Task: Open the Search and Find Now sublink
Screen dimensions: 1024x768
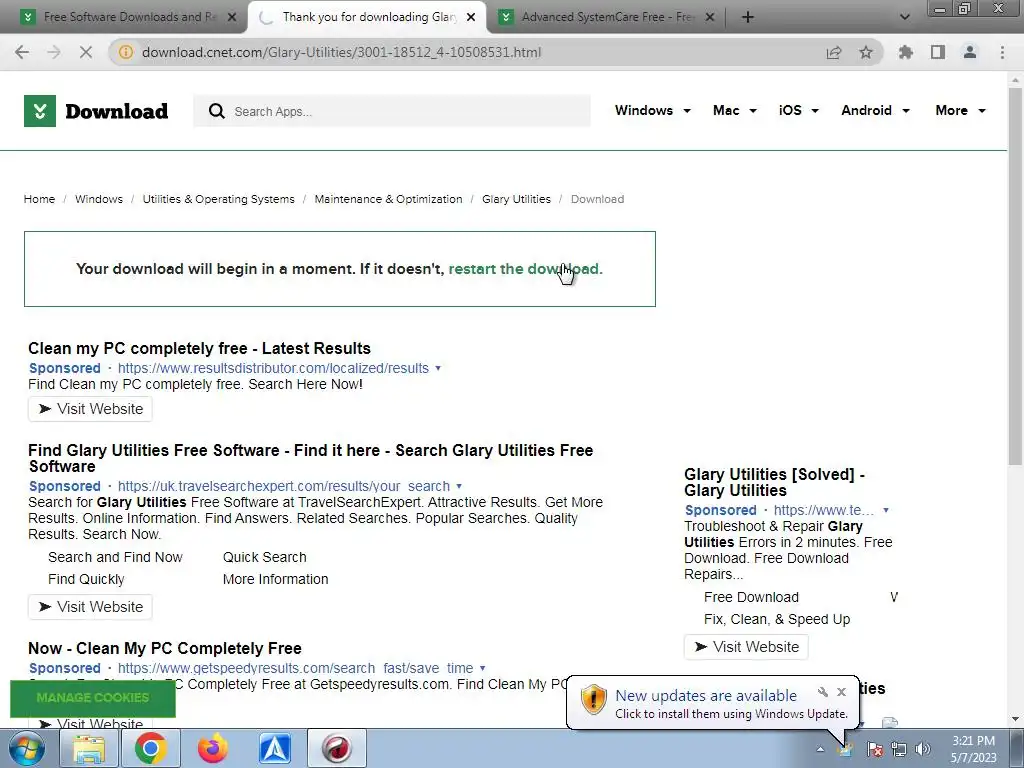Action: point(115,557)
